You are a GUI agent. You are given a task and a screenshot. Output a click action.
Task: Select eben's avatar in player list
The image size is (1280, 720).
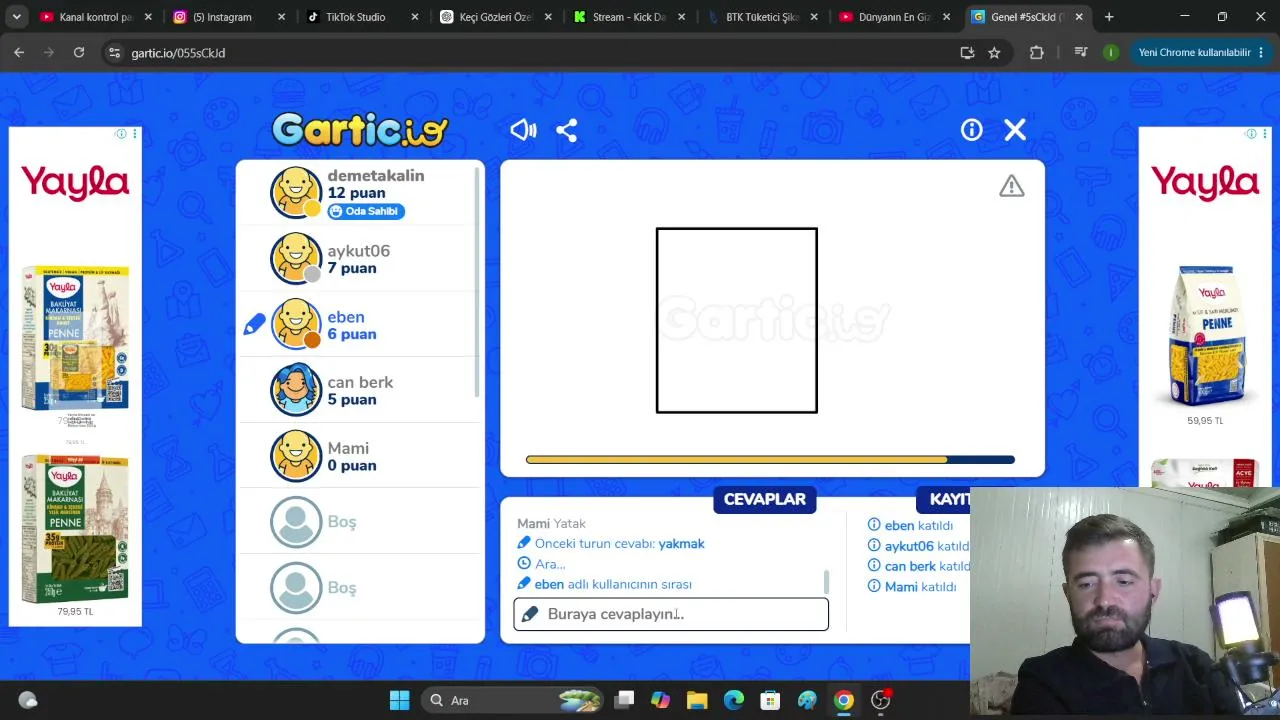click(x=296, y=324)
